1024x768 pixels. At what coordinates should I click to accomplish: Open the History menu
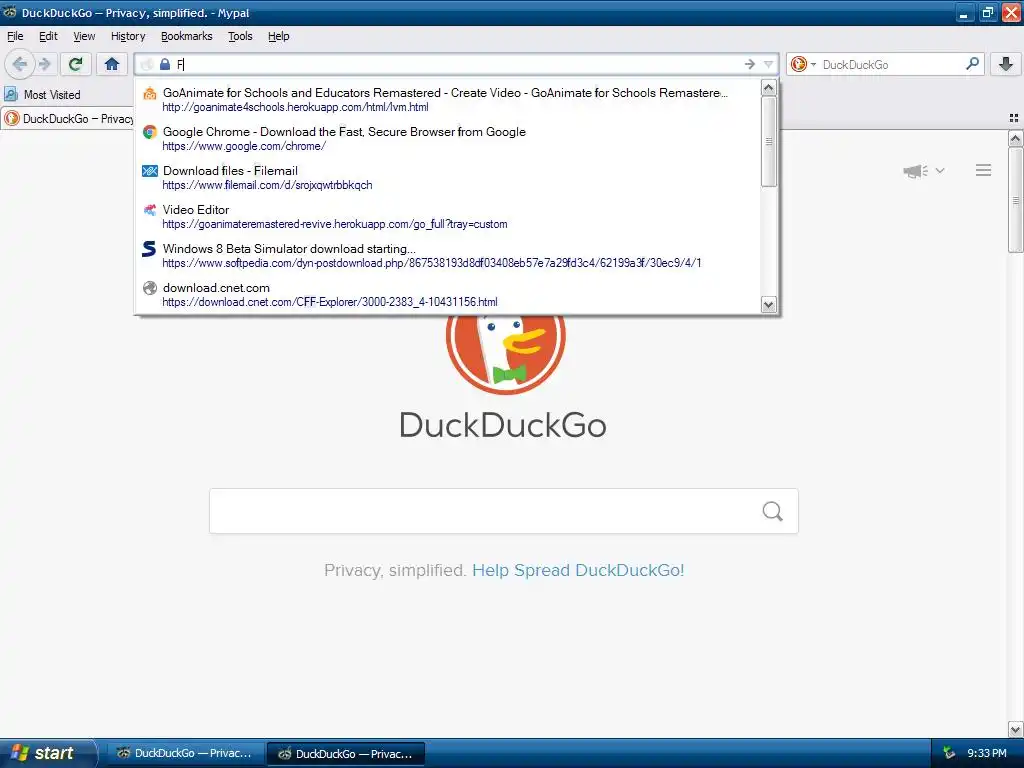(x=128, y=36)
